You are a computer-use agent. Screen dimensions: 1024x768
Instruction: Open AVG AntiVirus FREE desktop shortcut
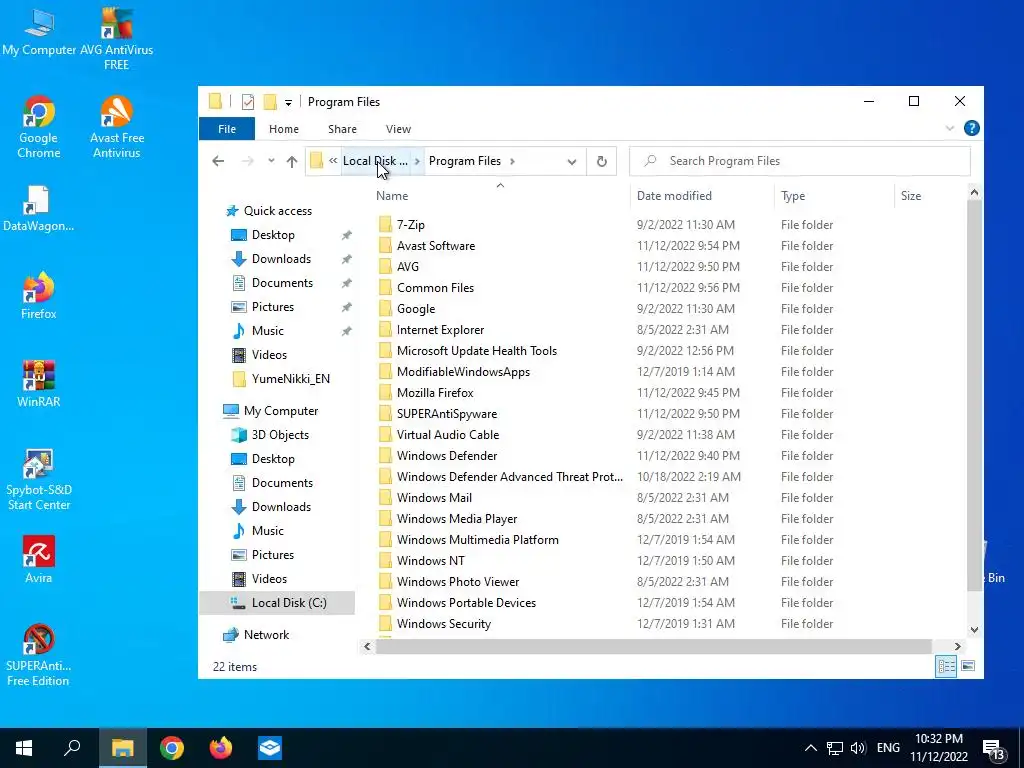116,39
